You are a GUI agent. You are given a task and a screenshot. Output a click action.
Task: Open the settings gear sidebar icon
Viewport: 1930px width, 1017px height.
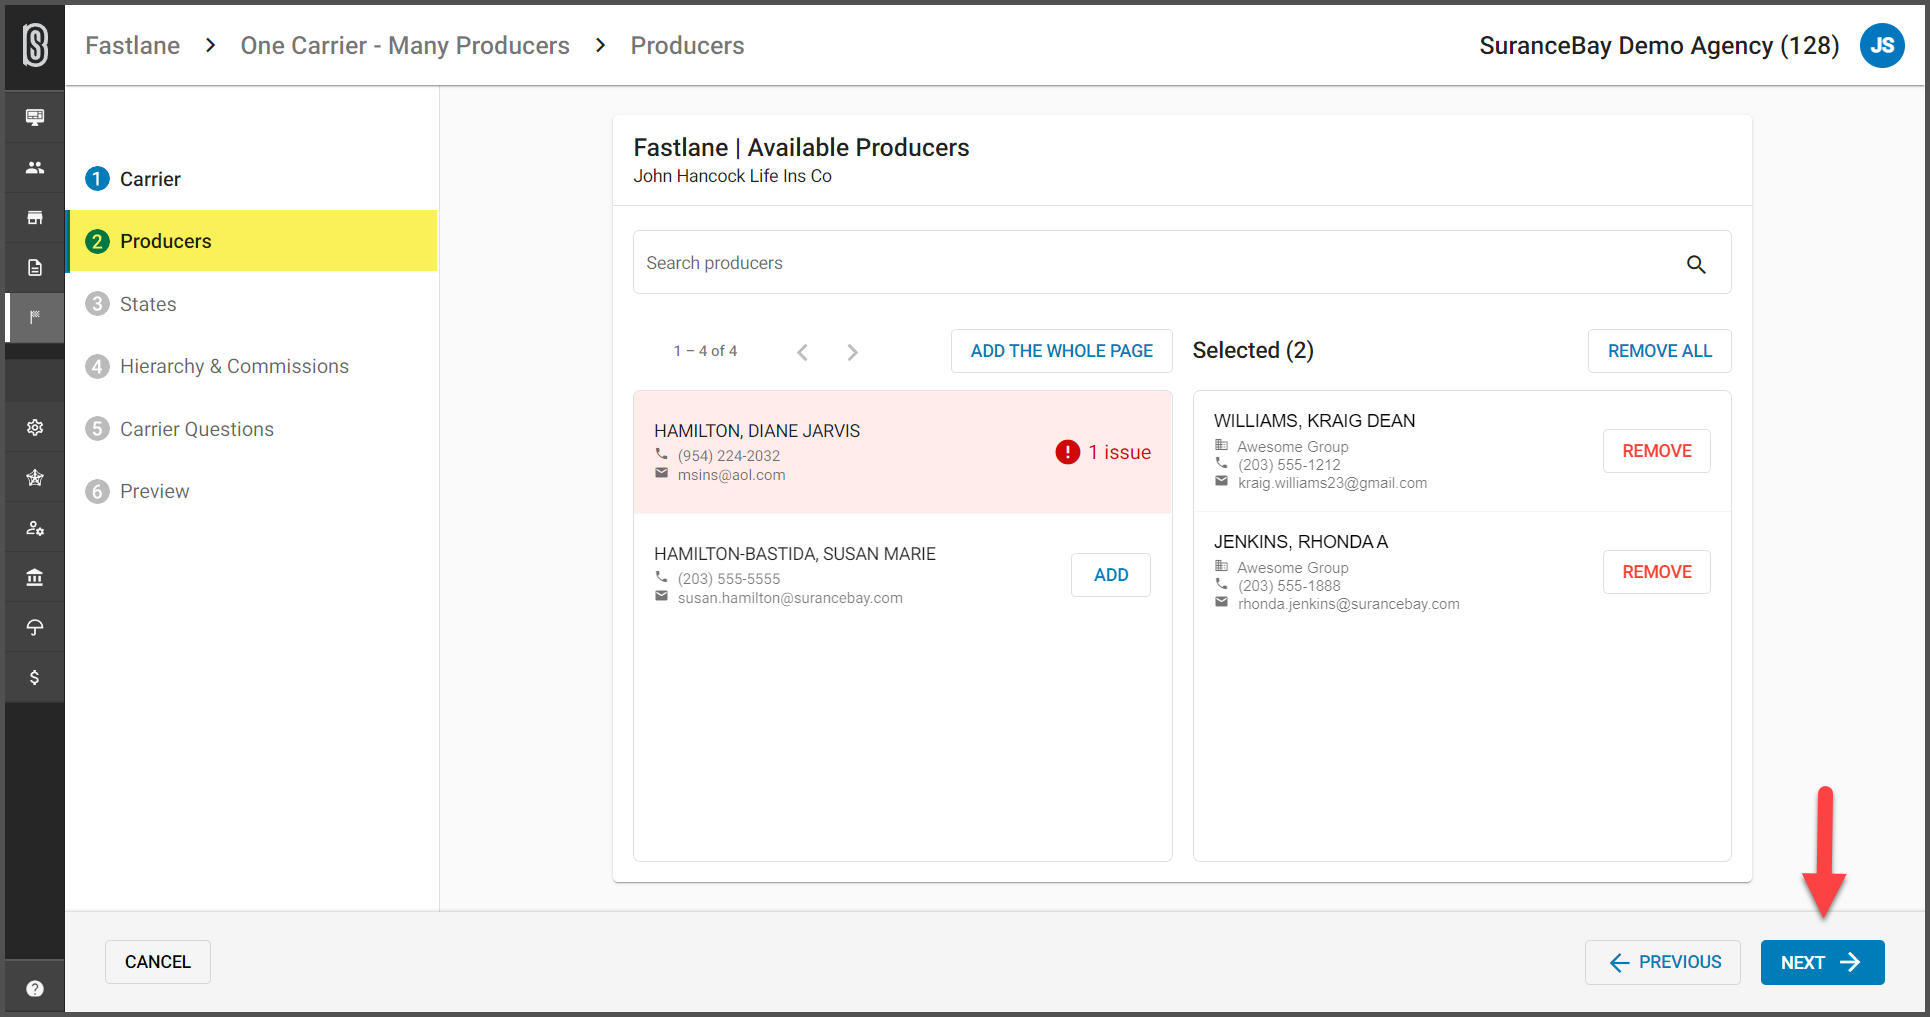35,427
